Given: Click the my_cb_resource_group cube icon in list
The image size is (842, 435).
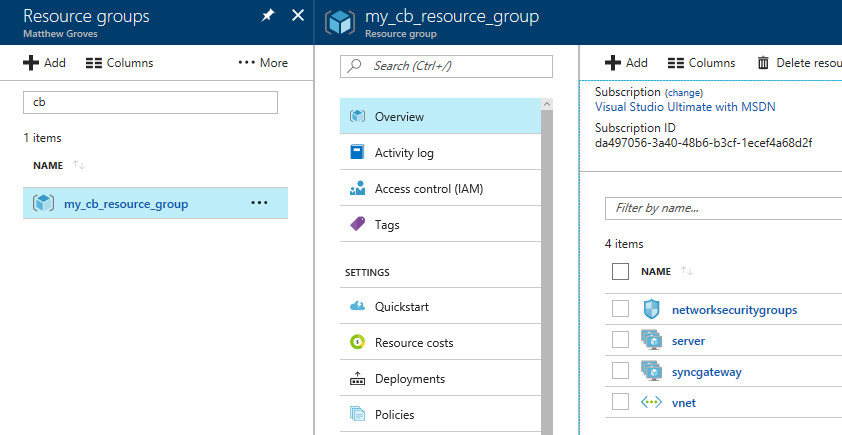Looking at the screenshot, I should click(x=43, y=203).
